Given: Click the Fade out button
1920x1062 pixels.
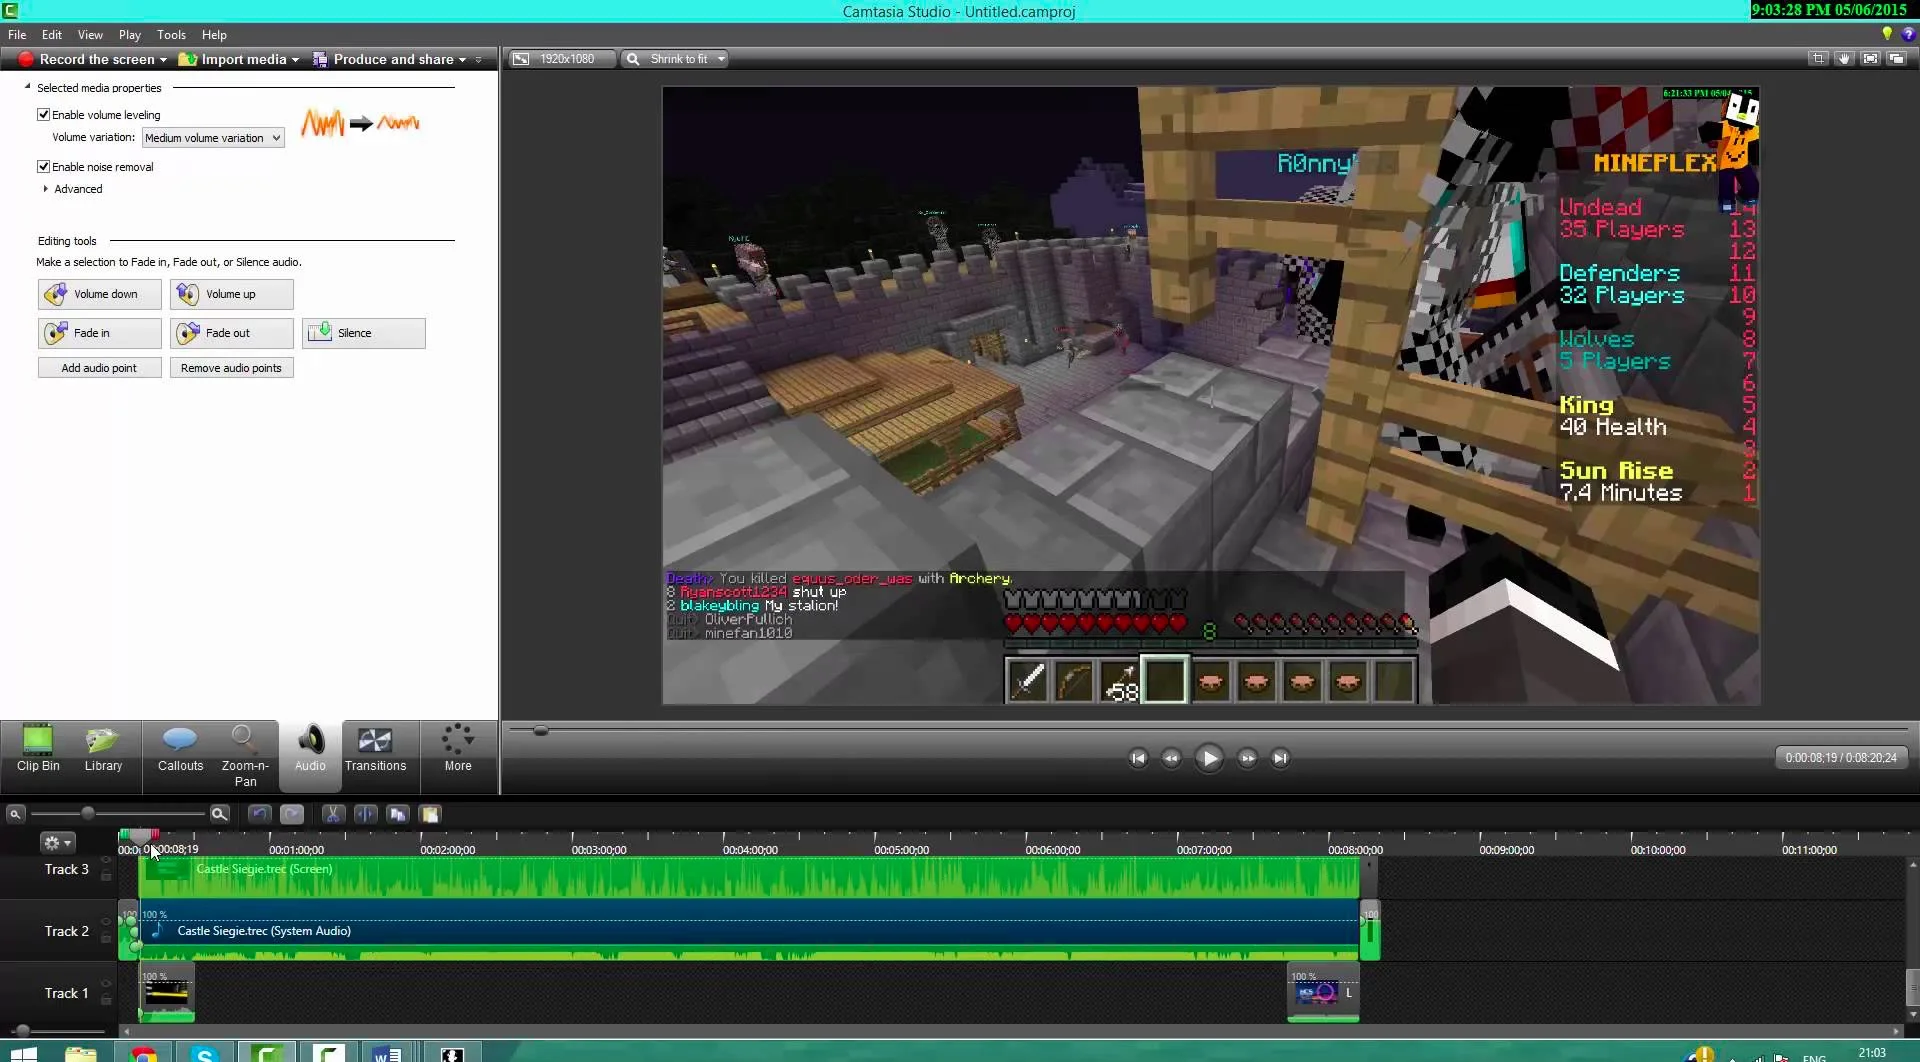Looking at the screenshot, I should pyautogui.click(x=231, y=333).
